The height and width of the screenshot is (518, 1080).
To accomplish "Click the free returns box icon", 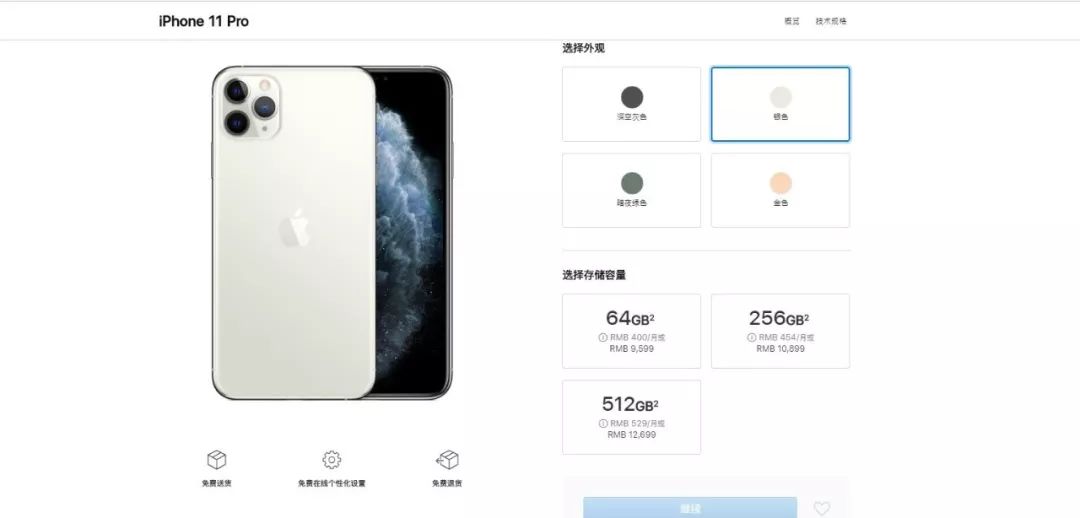I will (x=447, y=459).
